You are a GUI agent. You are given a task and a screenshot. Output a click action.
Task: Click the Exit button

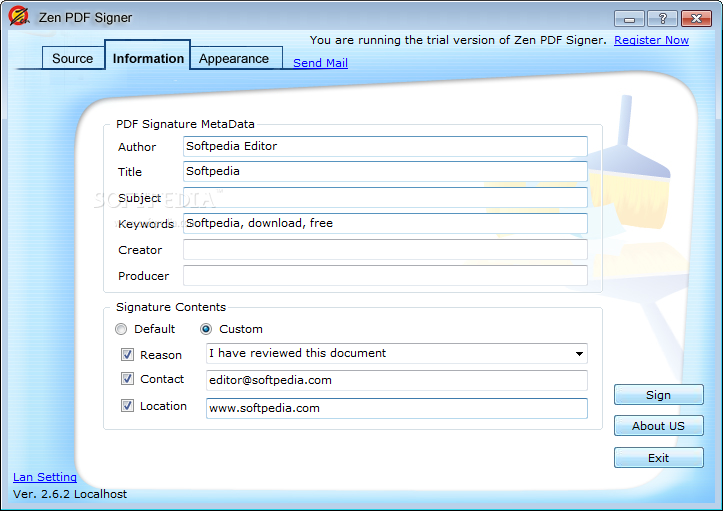658,458
